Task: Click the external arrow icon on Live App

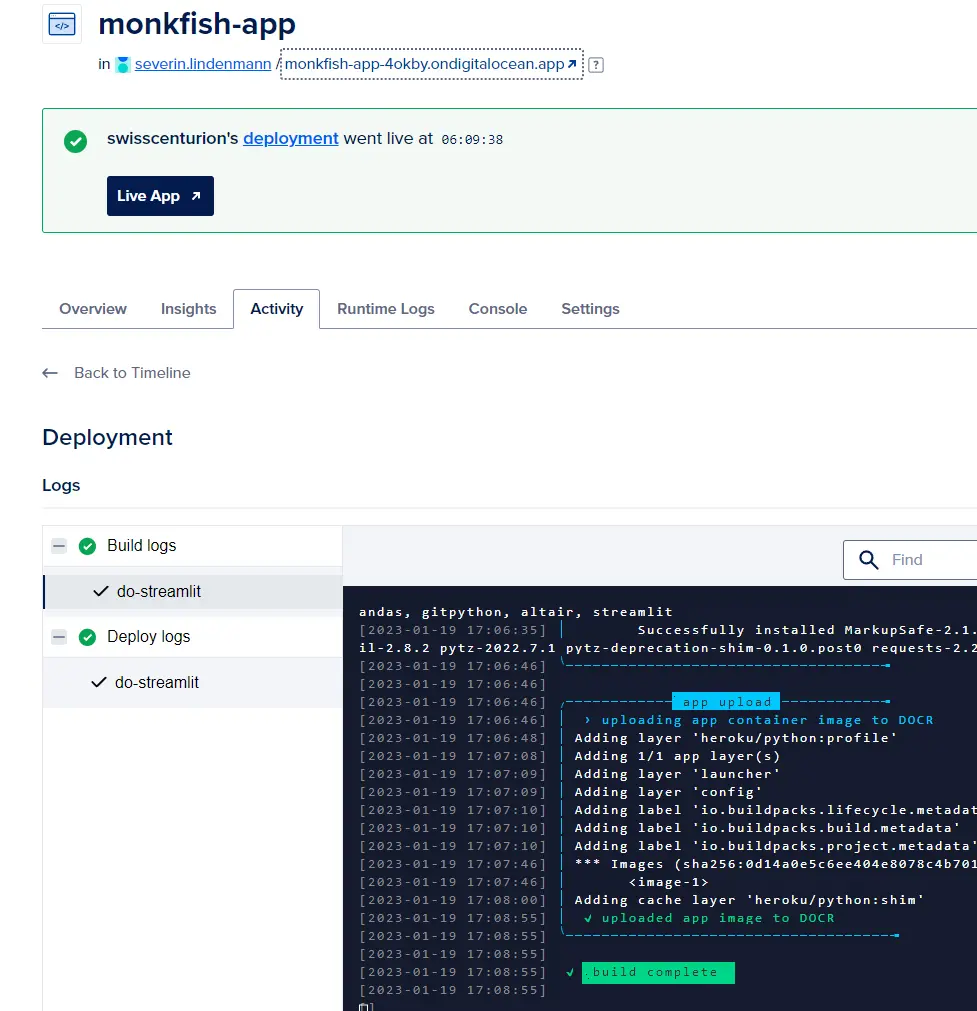Action: (196, 196)
